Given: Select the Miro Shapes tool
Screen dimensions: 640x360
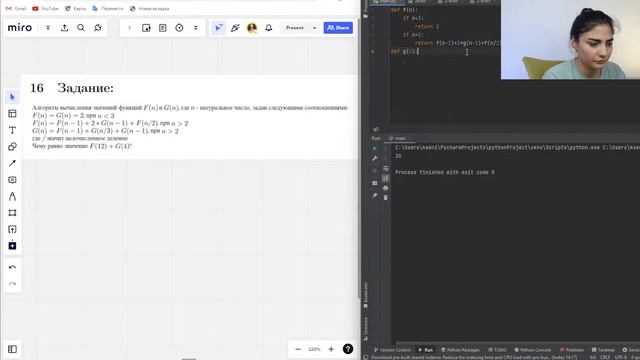Looking at the screenshot, I should (x=12, y=147).
